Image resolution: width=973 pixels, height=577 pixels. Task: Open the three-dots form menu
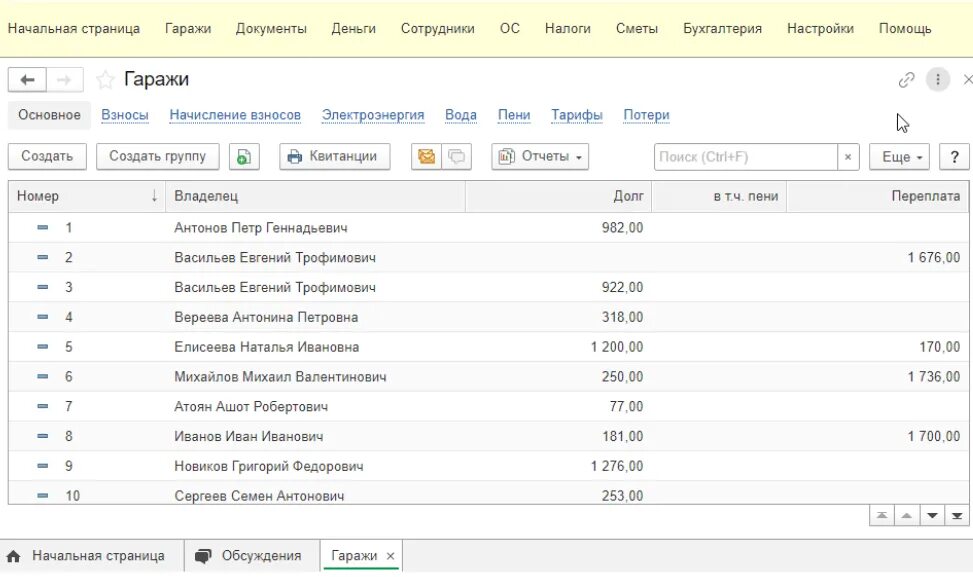(938, 79)
